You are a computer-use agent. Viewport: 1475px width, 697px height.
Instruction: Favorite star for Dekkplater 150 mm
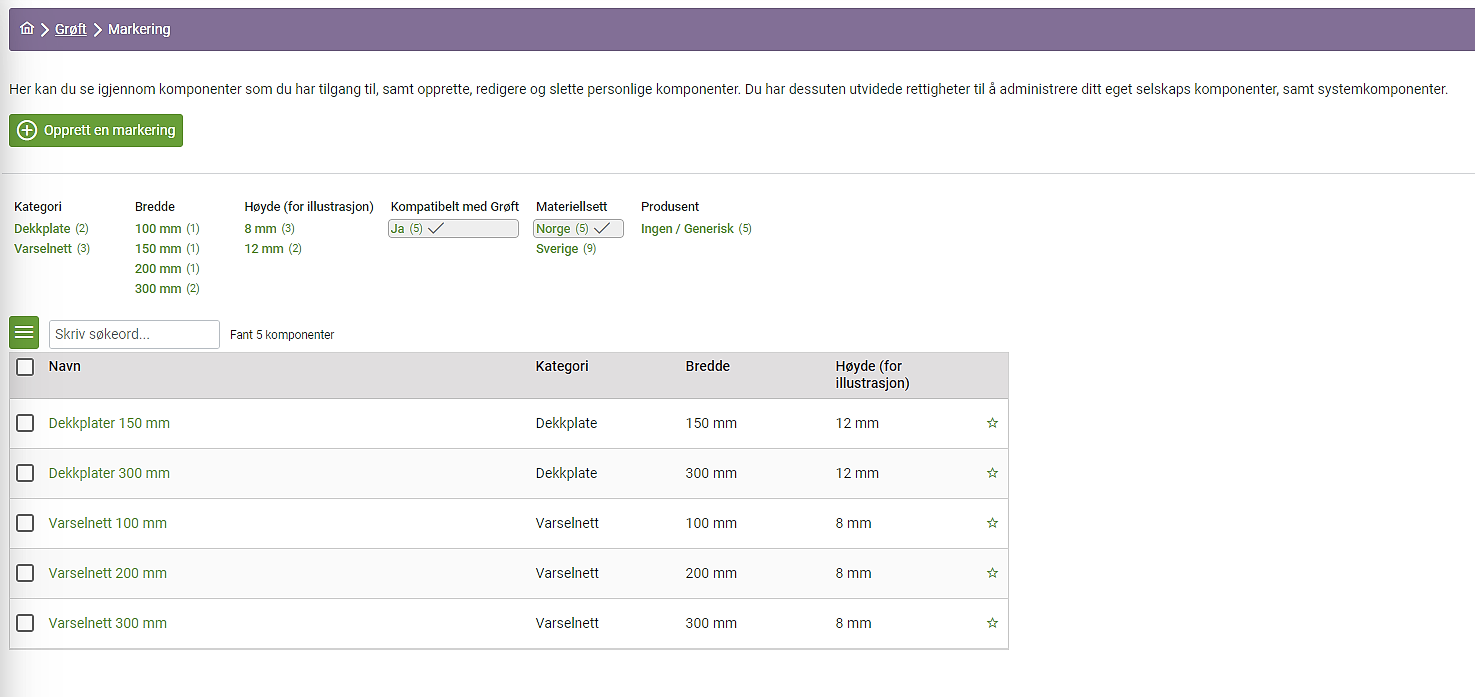(x=992, y=423)
